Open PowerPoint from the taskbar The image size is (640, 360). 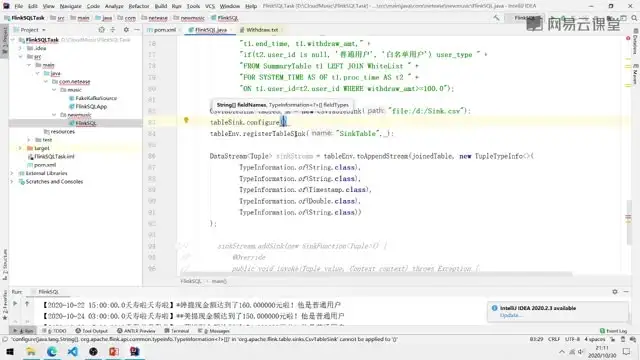[114, 351]
